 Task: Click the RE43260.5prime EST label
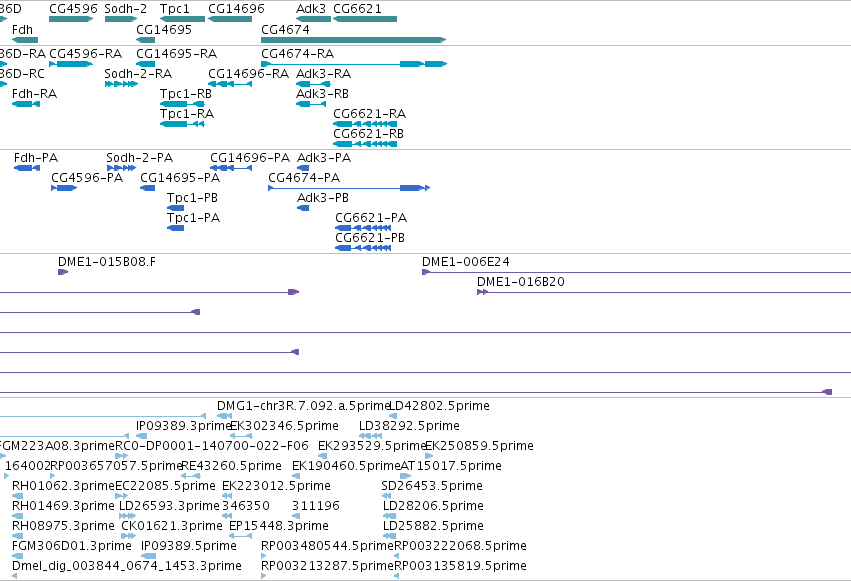coord(231,466)
